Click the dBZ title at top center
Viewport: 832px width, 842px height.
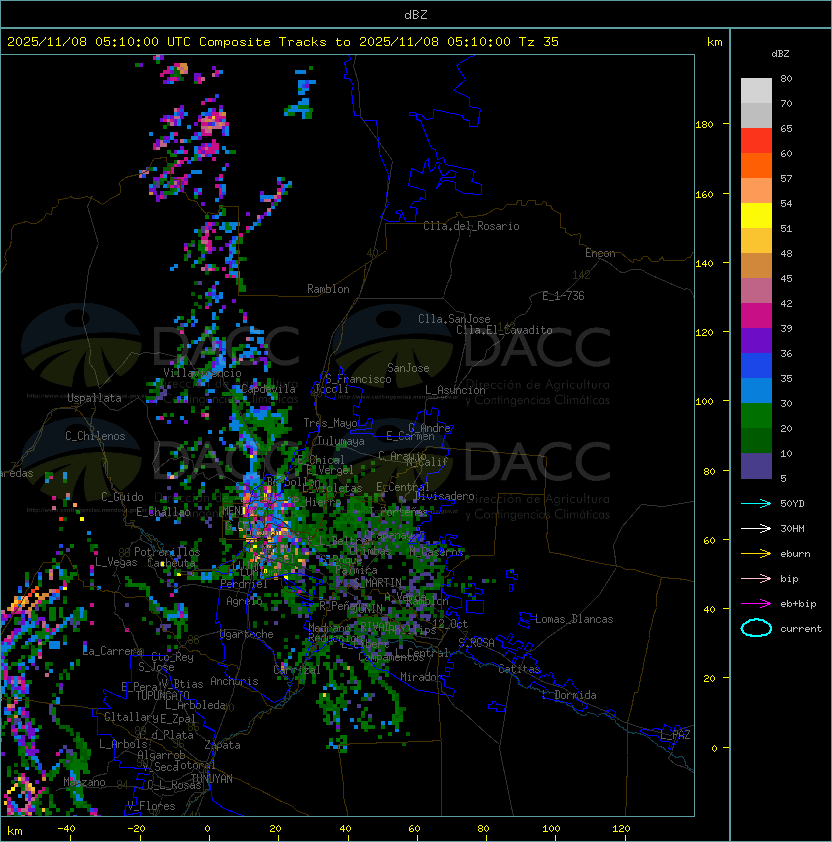pos(416,14)
